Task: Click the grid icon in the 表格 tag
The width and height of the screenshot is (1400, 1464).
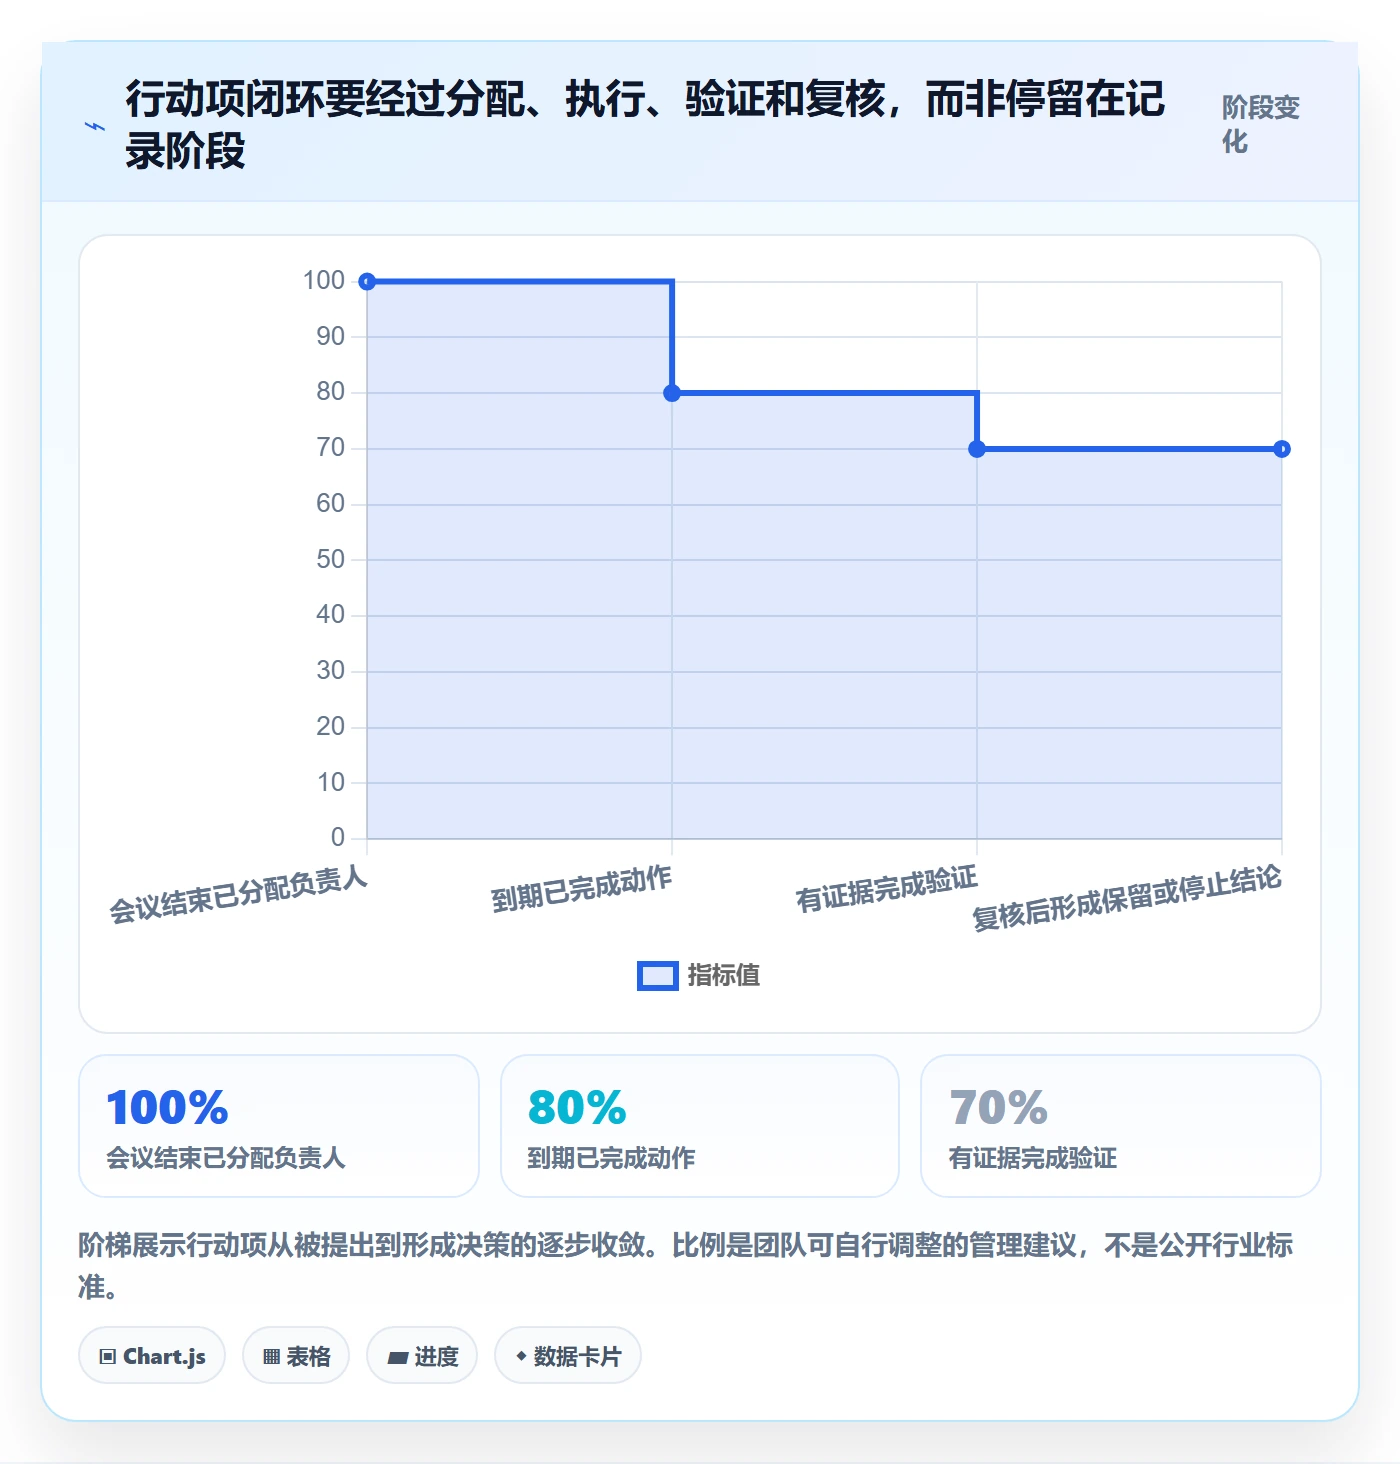Action: tap(271, 1357)
